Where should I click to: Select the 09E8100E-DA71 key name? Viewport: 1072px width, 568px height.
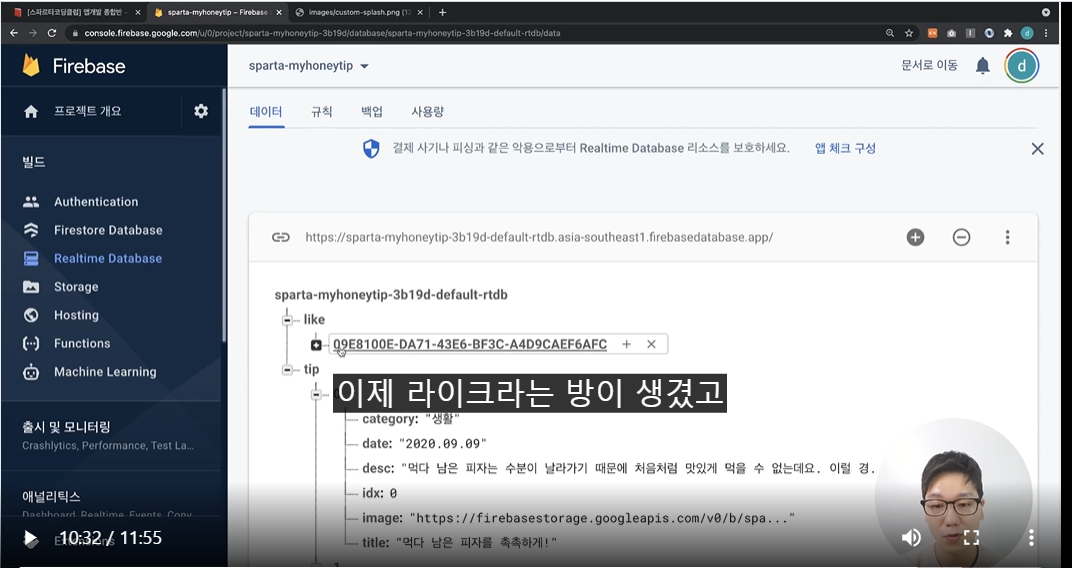point(470,344)
